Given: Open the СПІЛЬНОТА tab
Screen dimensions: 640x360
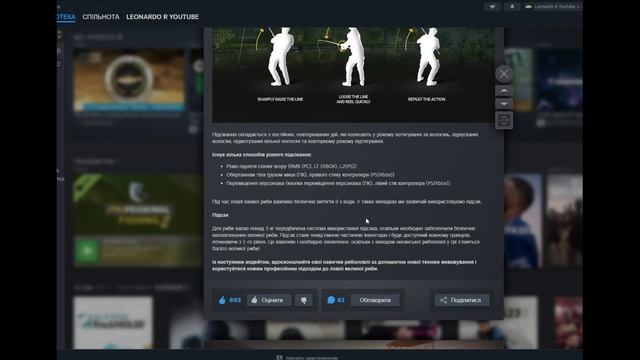Looking at the screenshot, I should click(x=101, y=17).
